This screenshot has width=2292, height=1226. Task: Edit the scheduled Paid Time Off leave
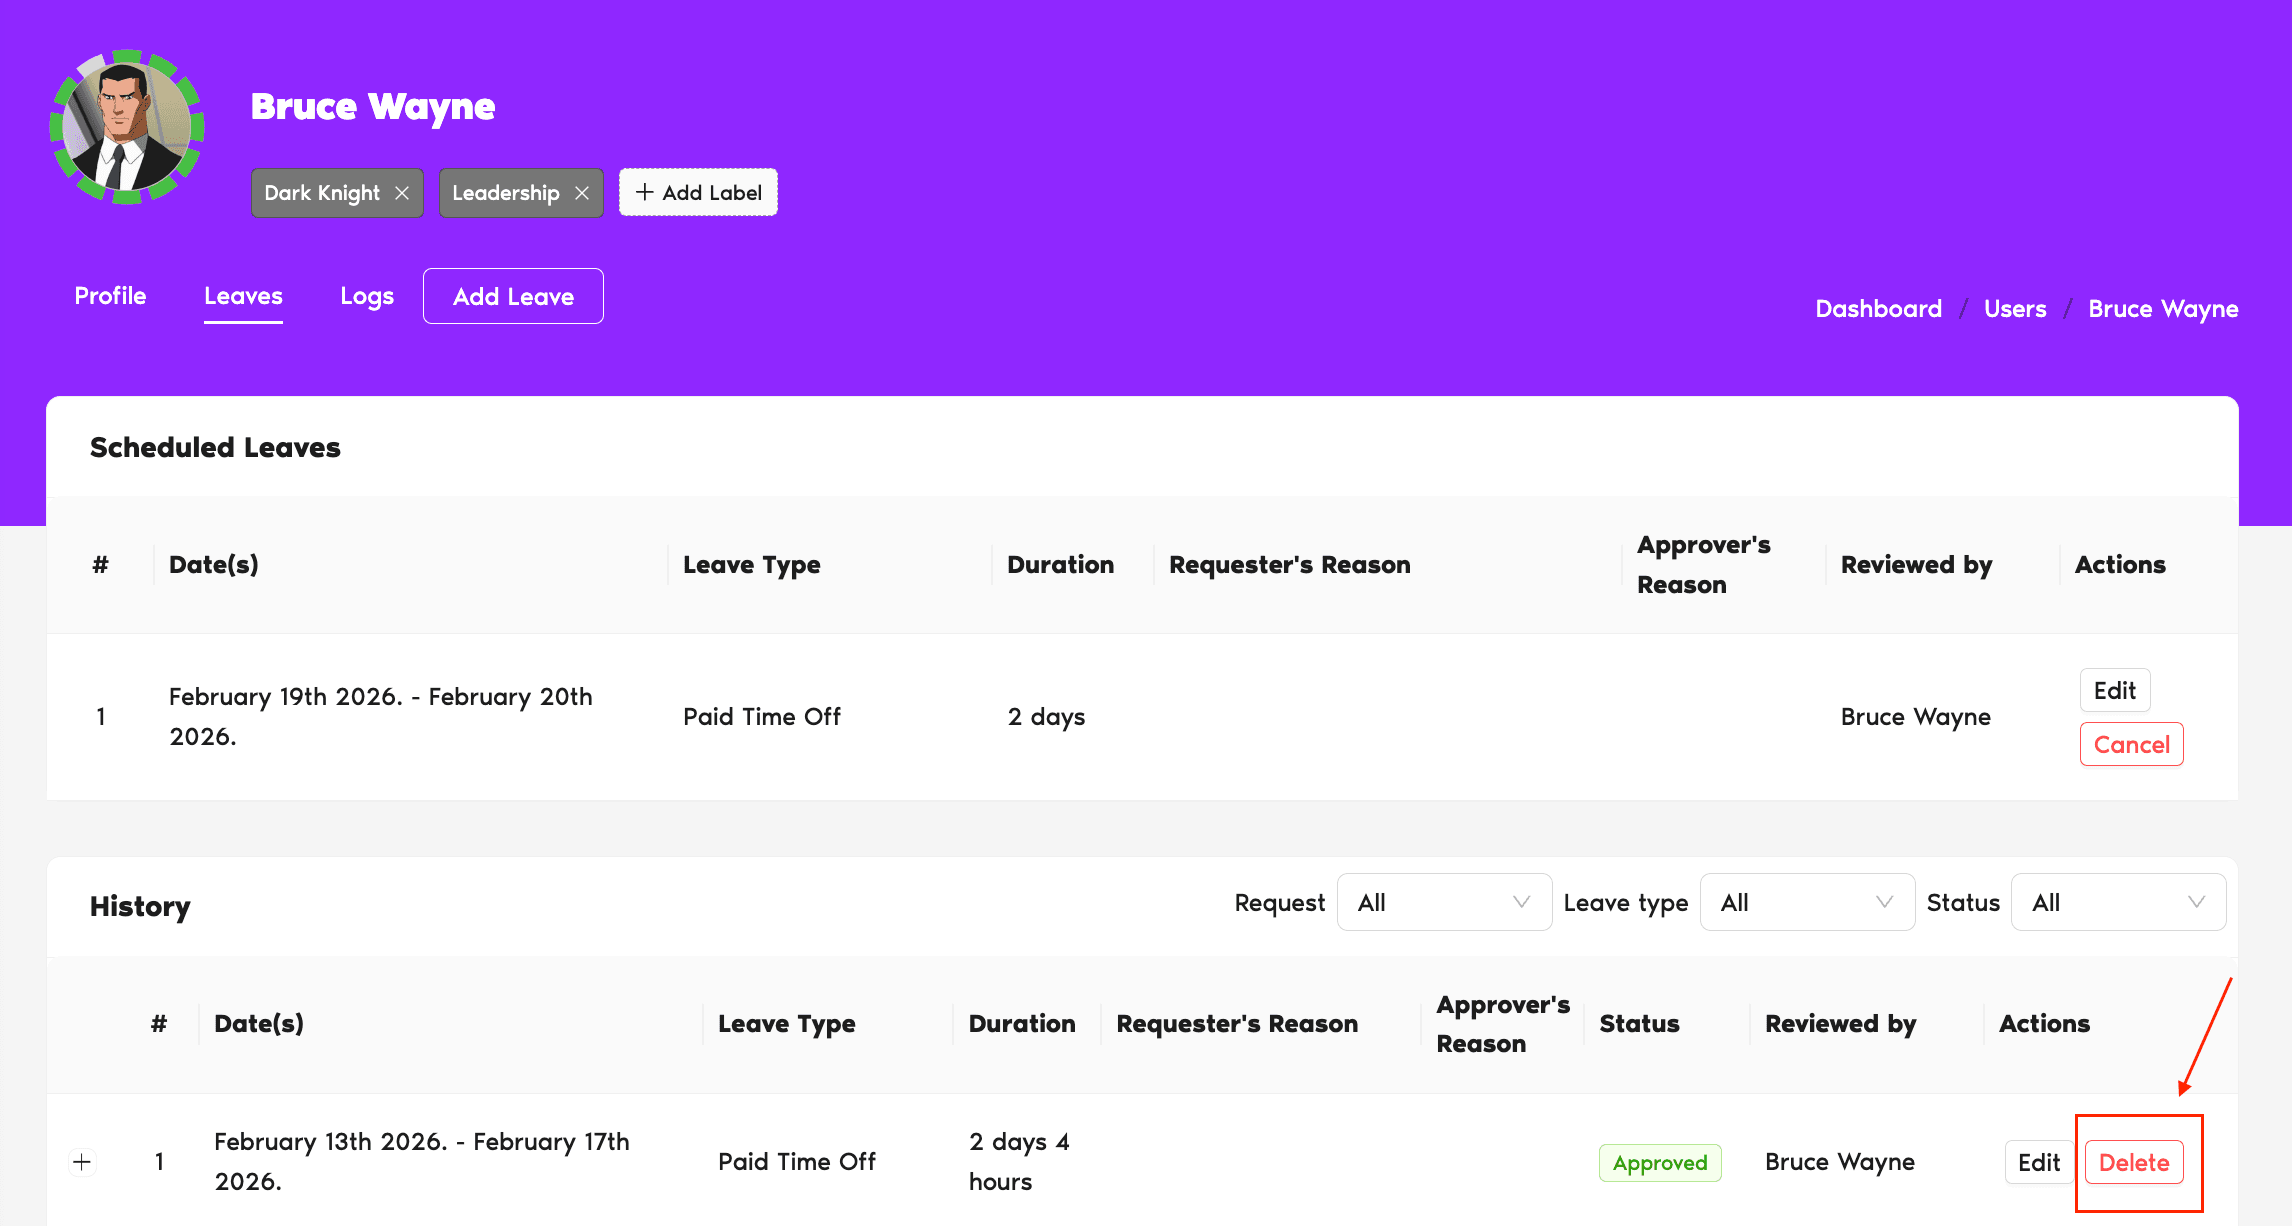pyautogui.click(x=2114, y=690)
